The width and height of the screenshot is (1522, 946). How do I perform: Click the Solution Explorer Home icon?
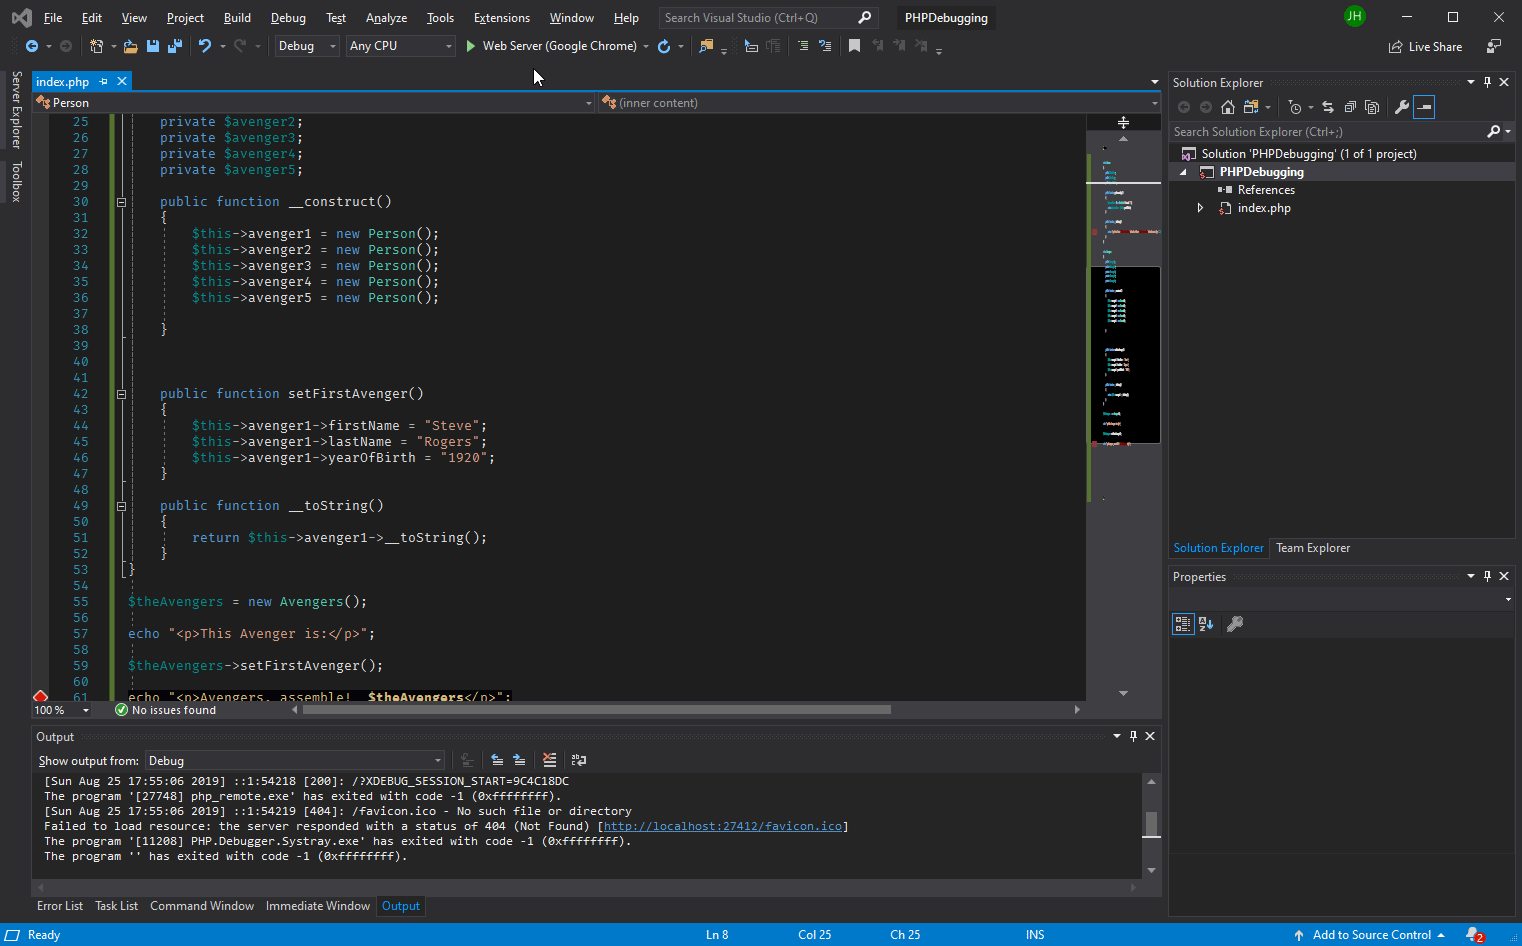tap(1228, 107)
